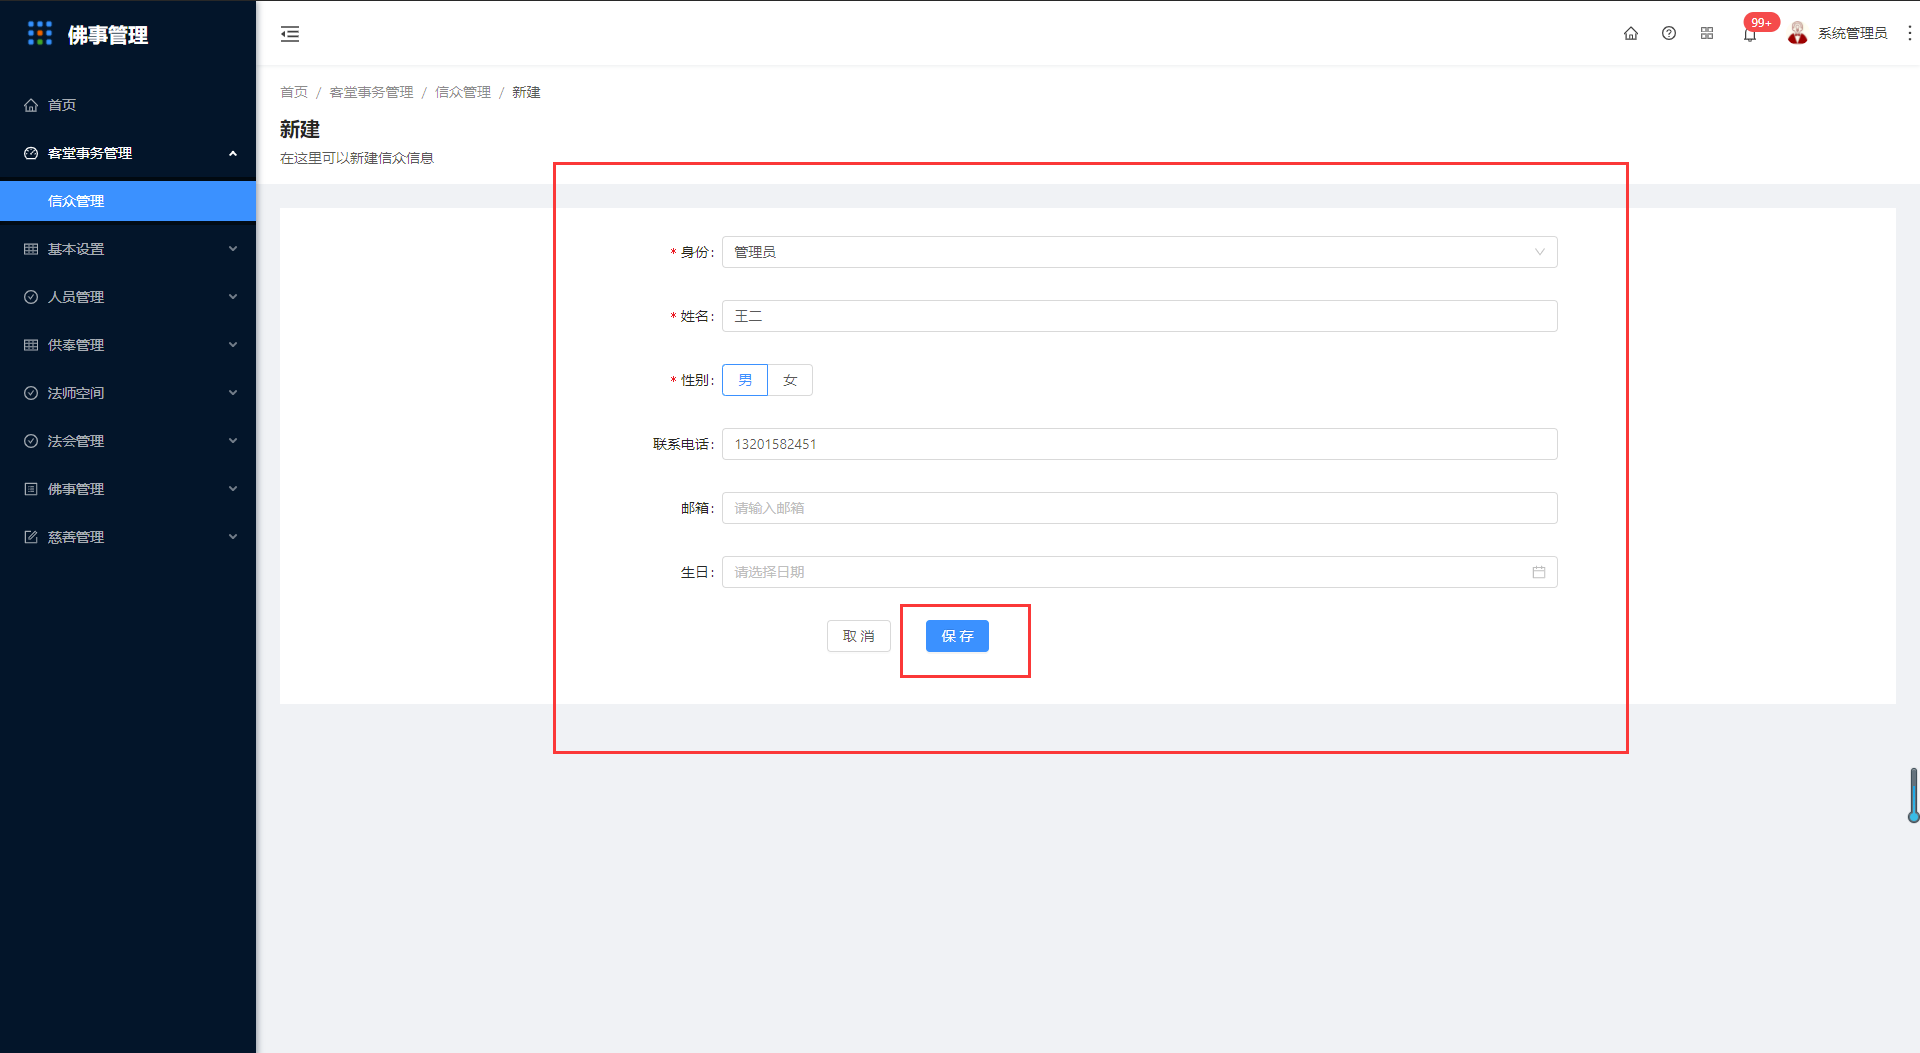The width and height of the screenshot is (1920, 1053).
Task: Click the 取消 cancel button
Action: coord(859,636)
